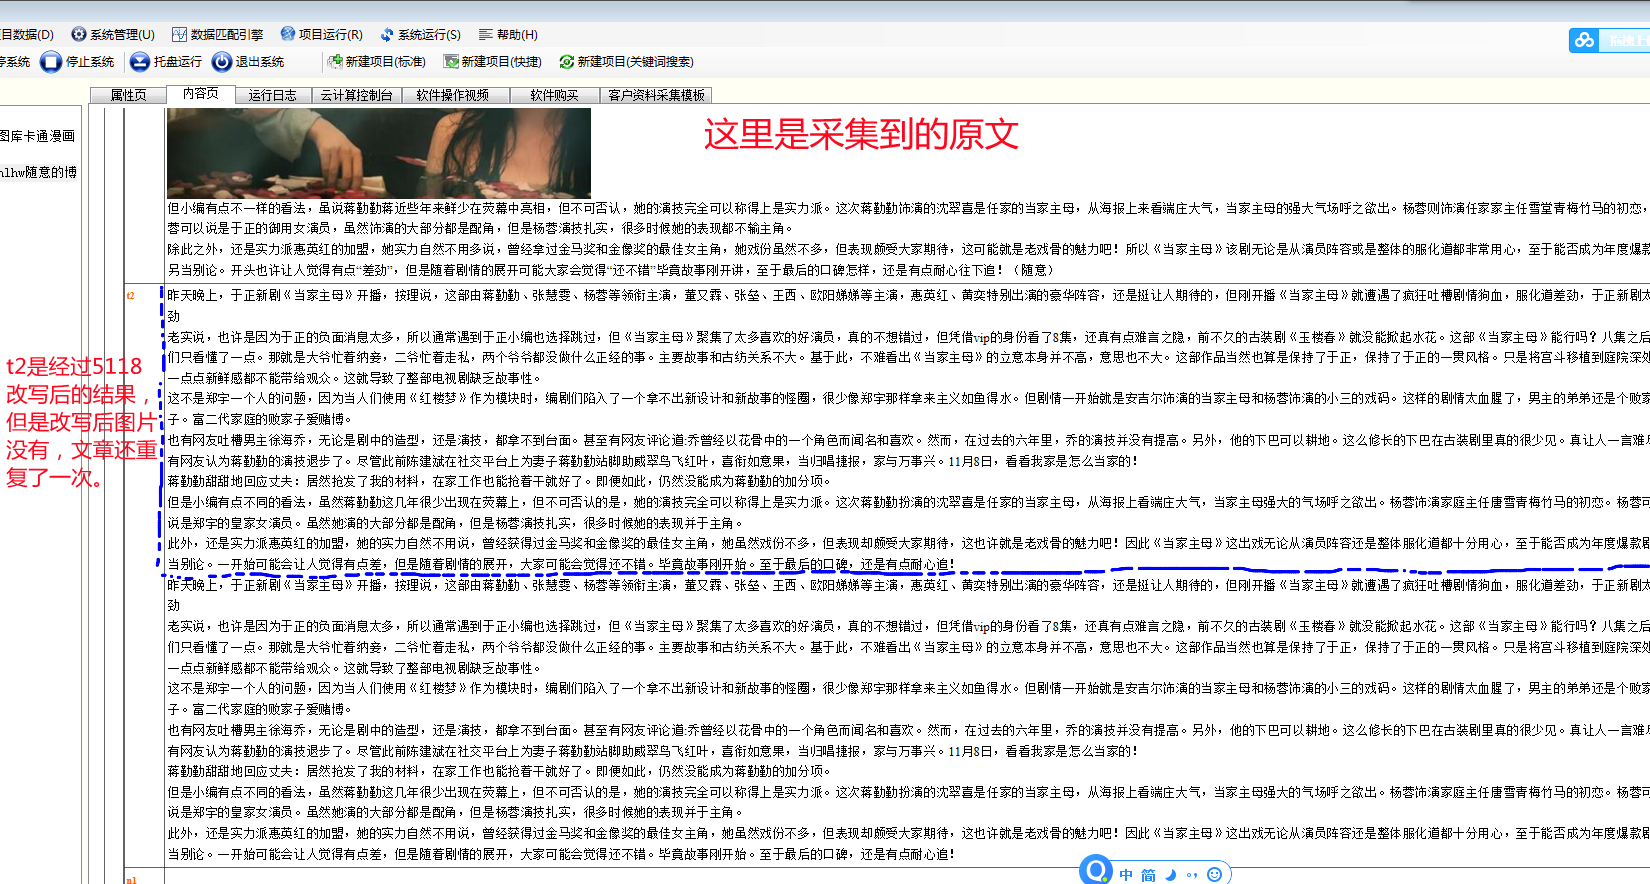Screen dimensions: 1650x884
Task: Click the Q input method logo
Action: point(1097,870)
